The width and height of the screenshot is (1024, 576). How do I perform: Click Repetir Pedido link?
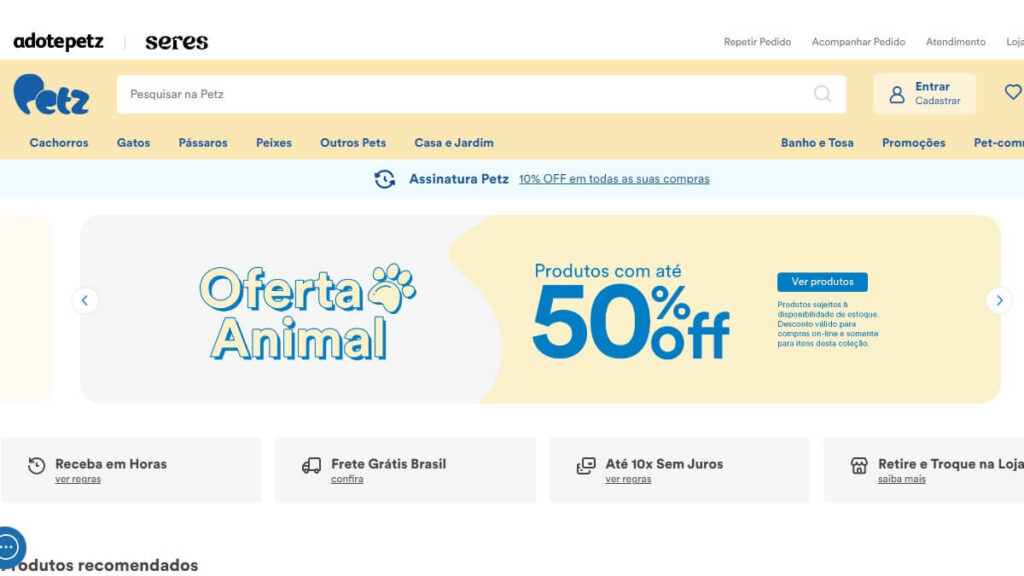pos(757,42)
